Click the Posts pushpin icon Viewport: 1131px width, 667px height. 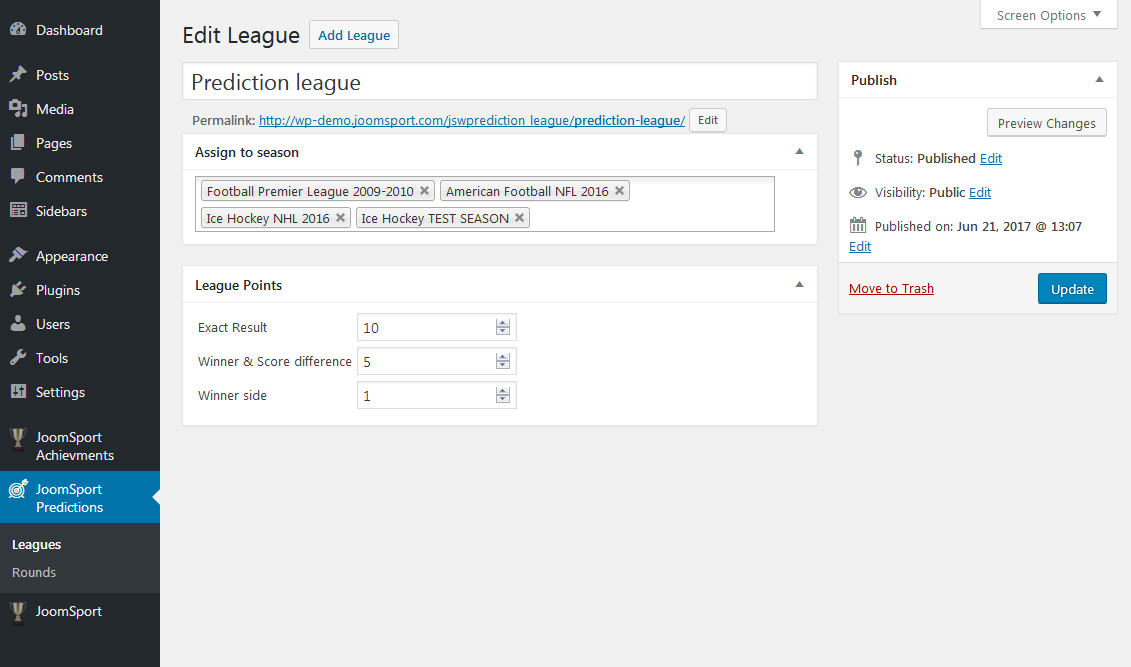click(18, 74)
